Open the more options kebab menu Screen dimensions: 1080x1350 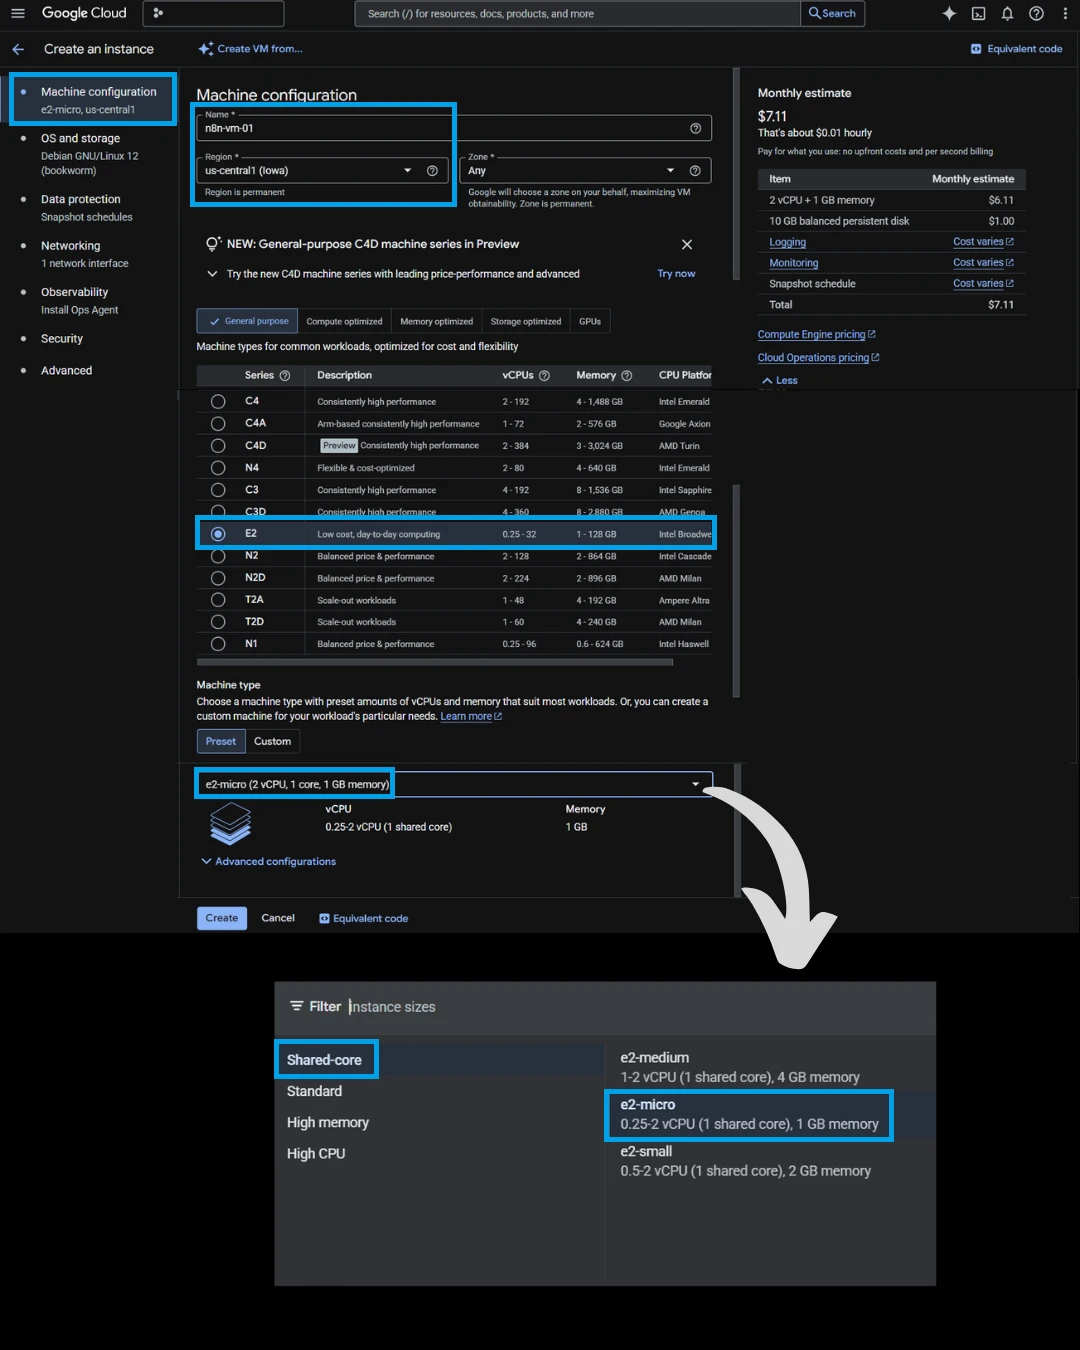(1064, 13)
